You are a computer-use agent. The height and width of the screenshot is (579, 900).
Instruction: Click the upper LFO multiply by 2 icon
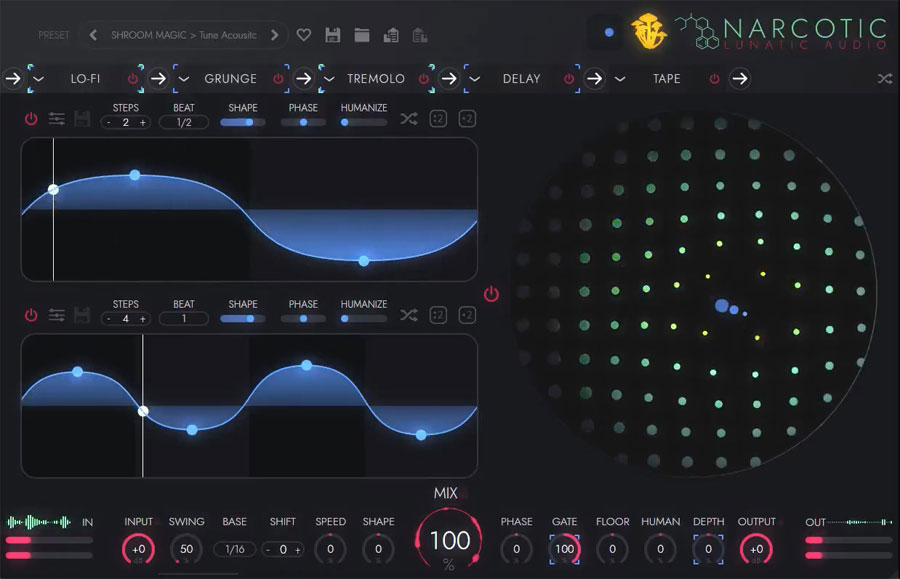click(467, 119)
